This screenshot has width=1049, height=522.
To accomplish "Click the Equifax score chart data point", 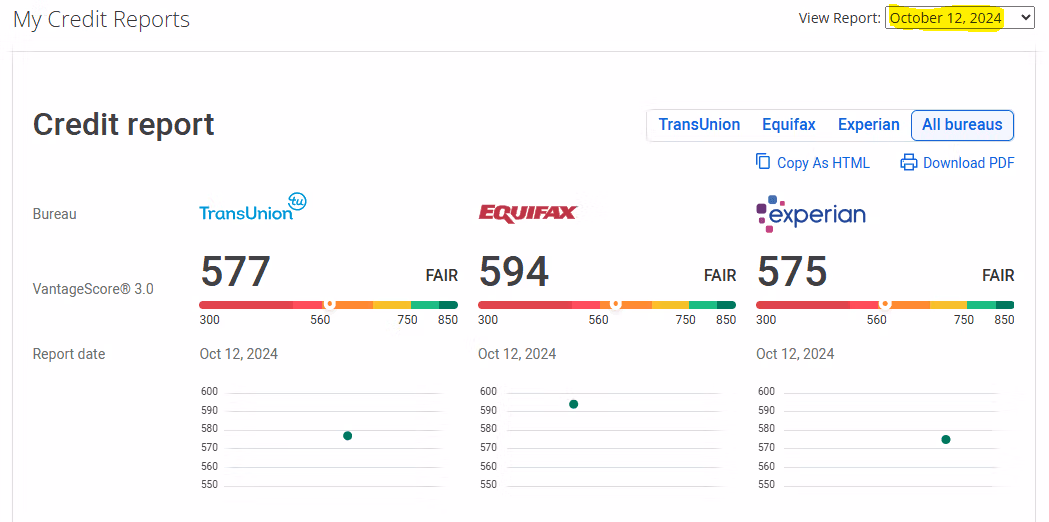I will click(x=573, y=404).
